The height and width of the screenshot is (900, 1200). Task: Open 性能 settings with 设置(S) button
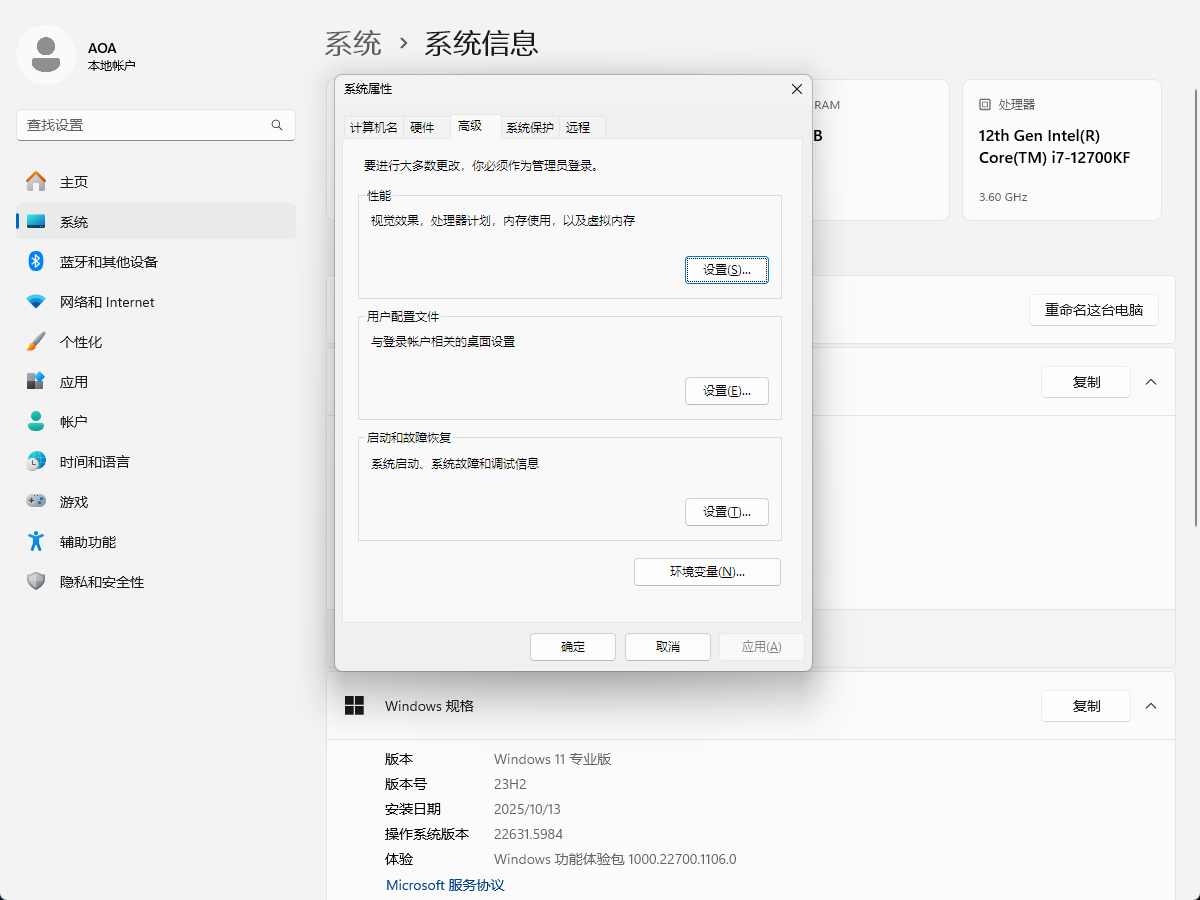(726, 270)
